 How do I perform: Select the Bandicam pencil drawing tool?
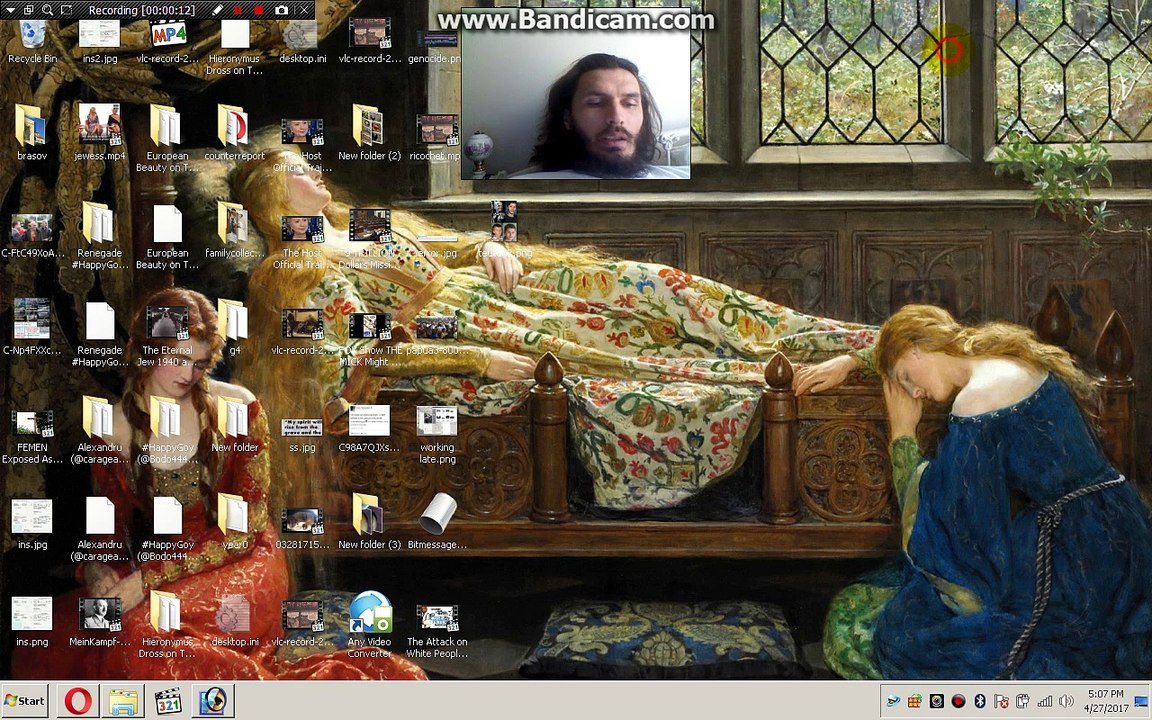click(x=217, y=10)
